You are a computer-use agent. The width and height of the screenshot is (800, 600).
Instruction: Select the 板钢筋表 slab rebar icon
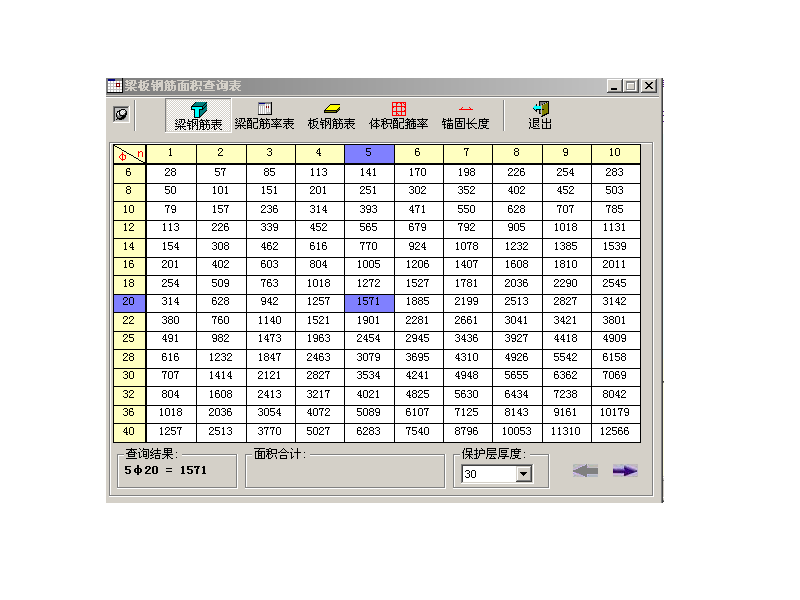(331, 115)
